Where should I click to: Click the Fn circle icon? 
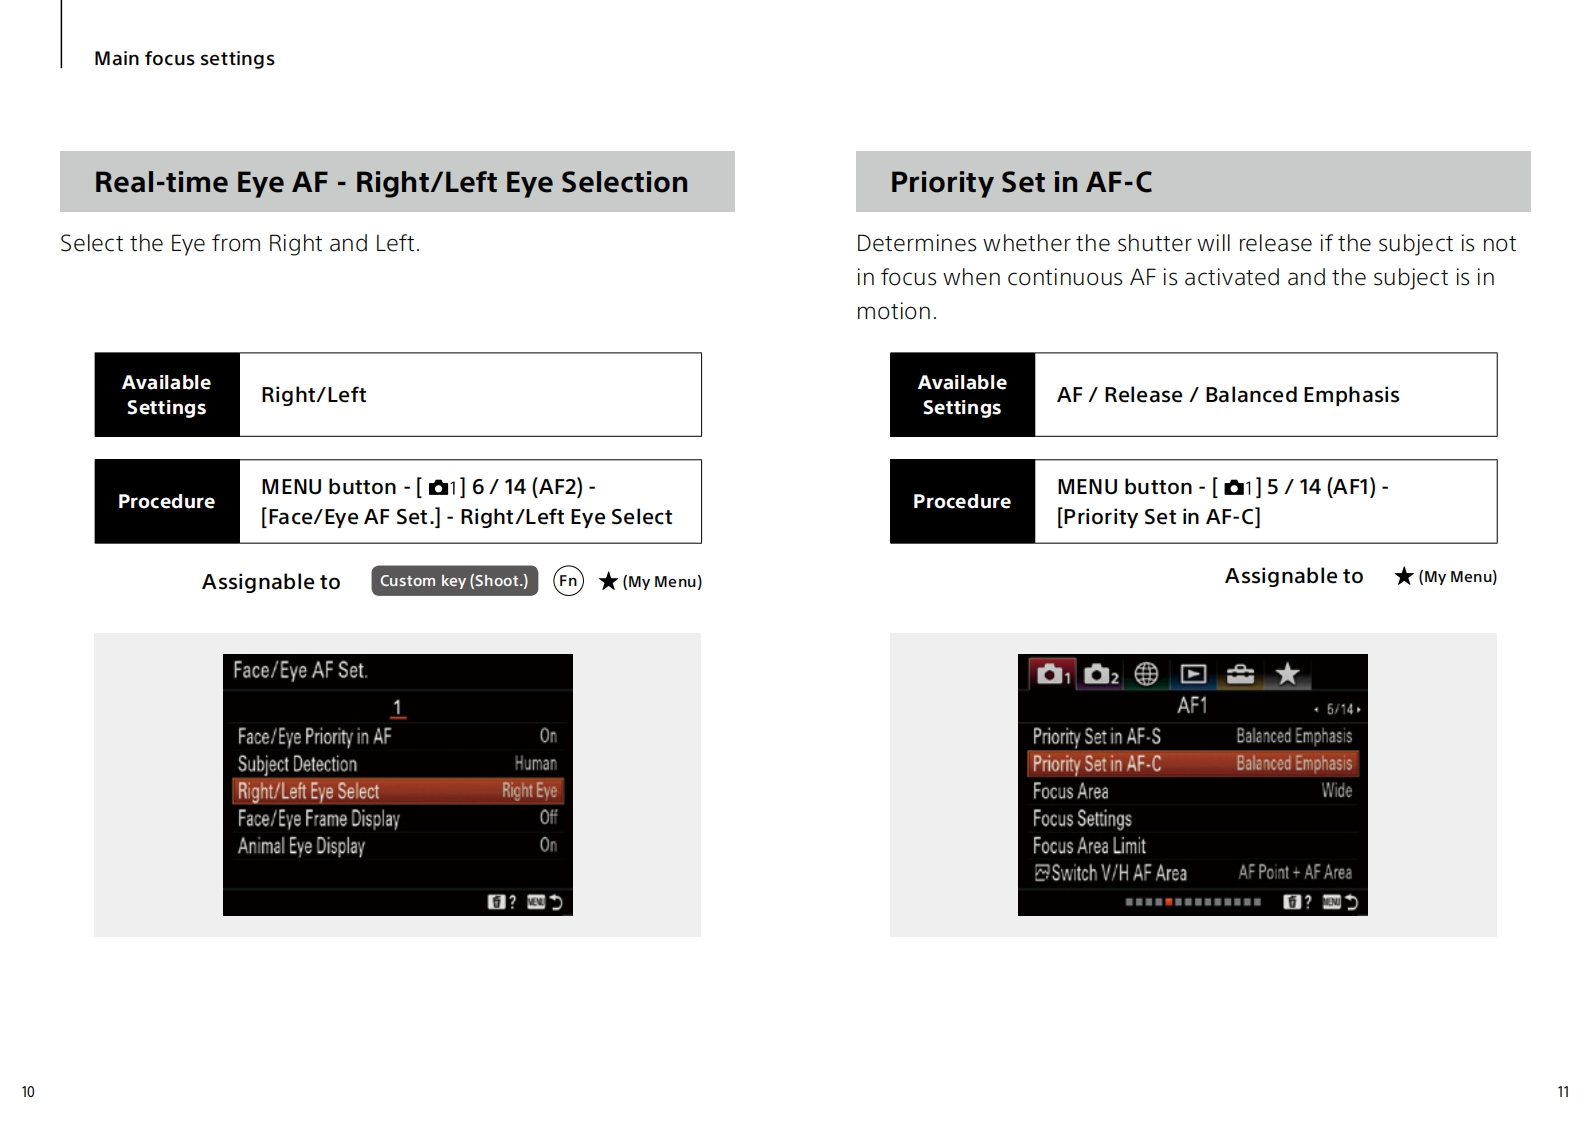568,581
